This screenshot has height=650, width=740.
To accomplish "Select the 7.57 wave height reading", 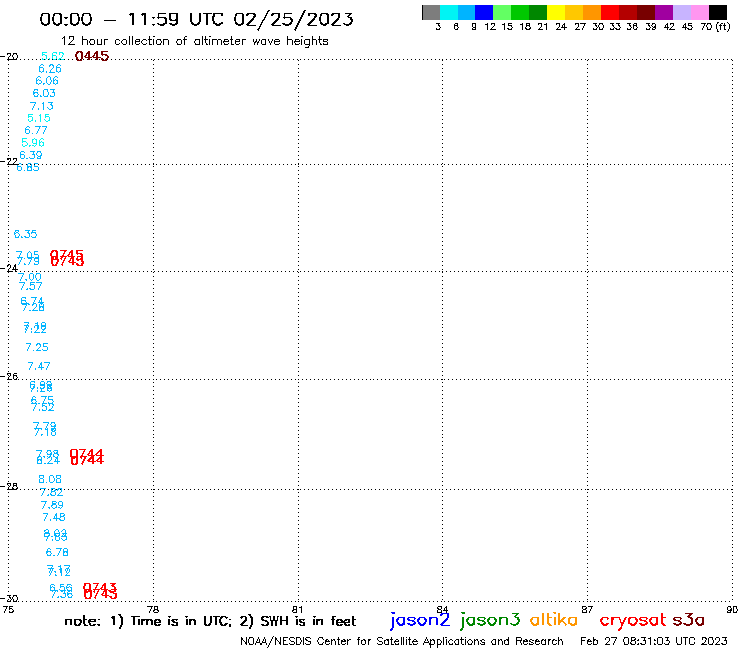I will coord(31,286).
